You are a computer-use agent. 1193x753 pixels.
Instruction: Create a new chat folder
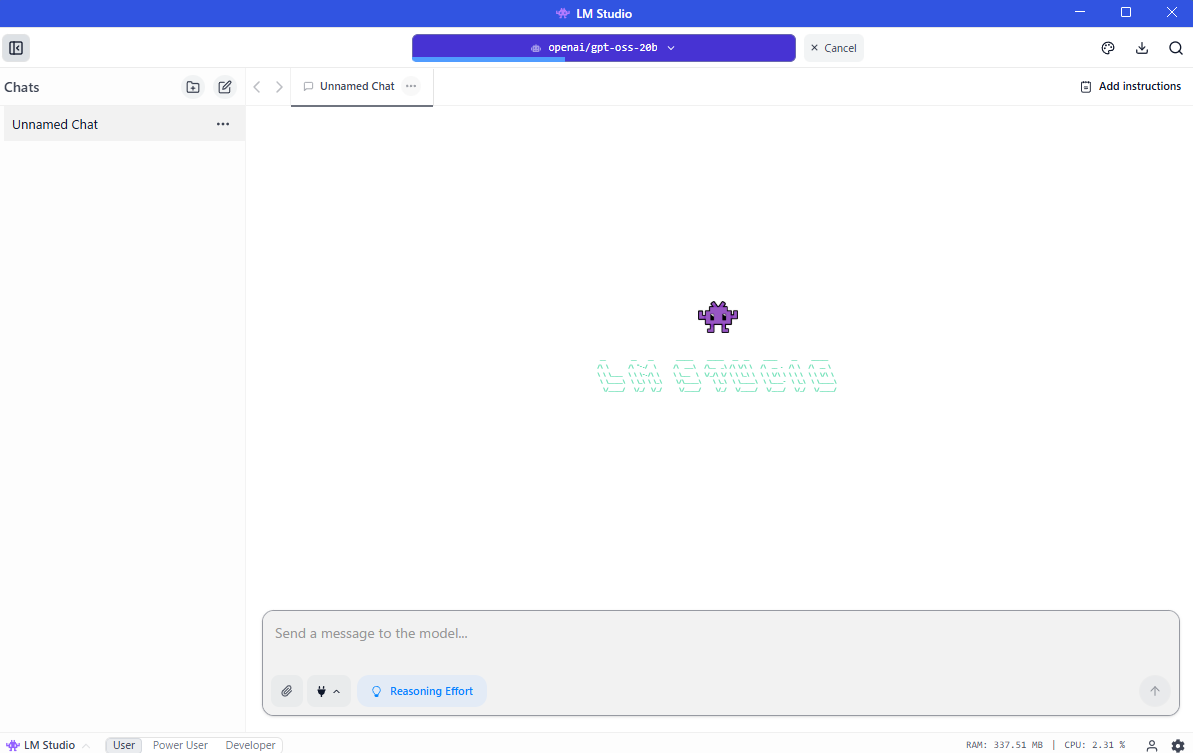[x=193, y=87]
